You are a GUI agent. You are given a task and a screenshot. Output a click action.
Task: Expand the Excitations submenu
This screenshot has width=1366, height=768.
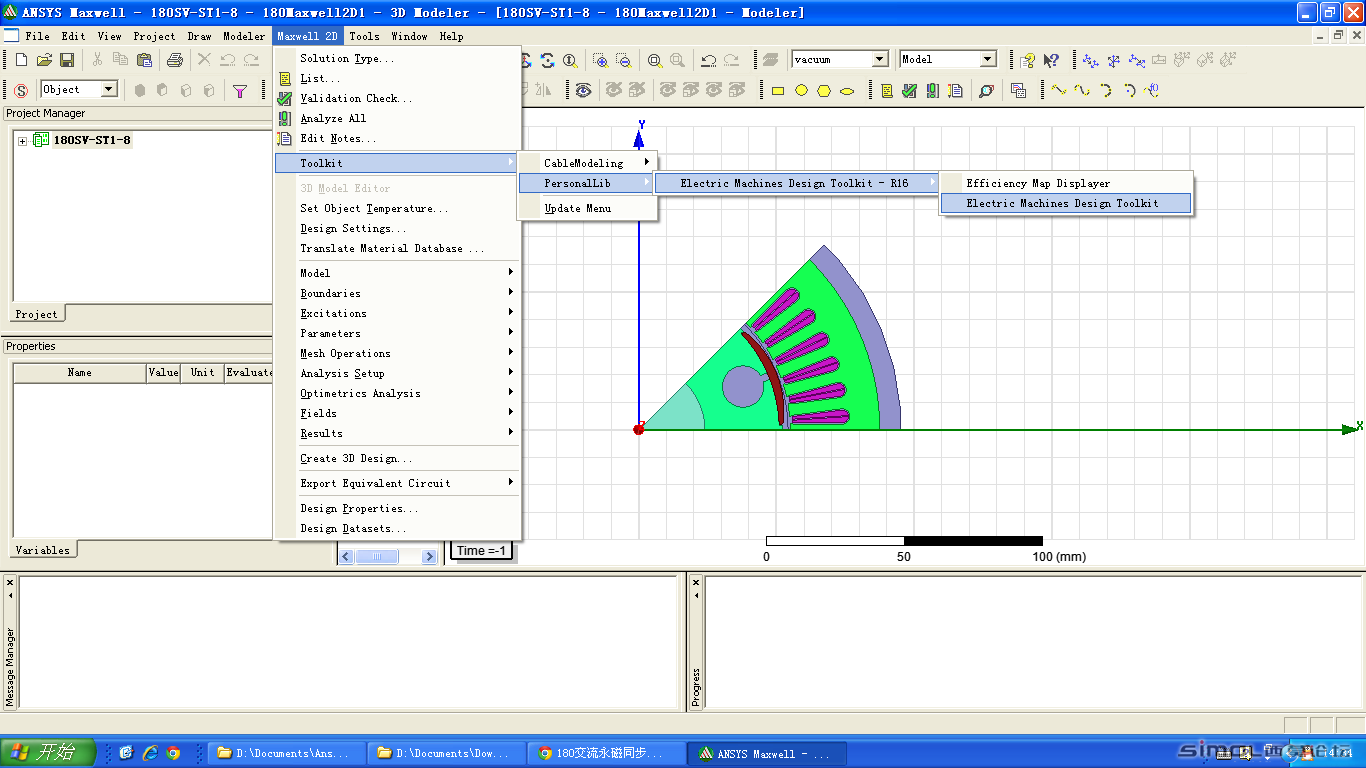[x=398, y=313]
